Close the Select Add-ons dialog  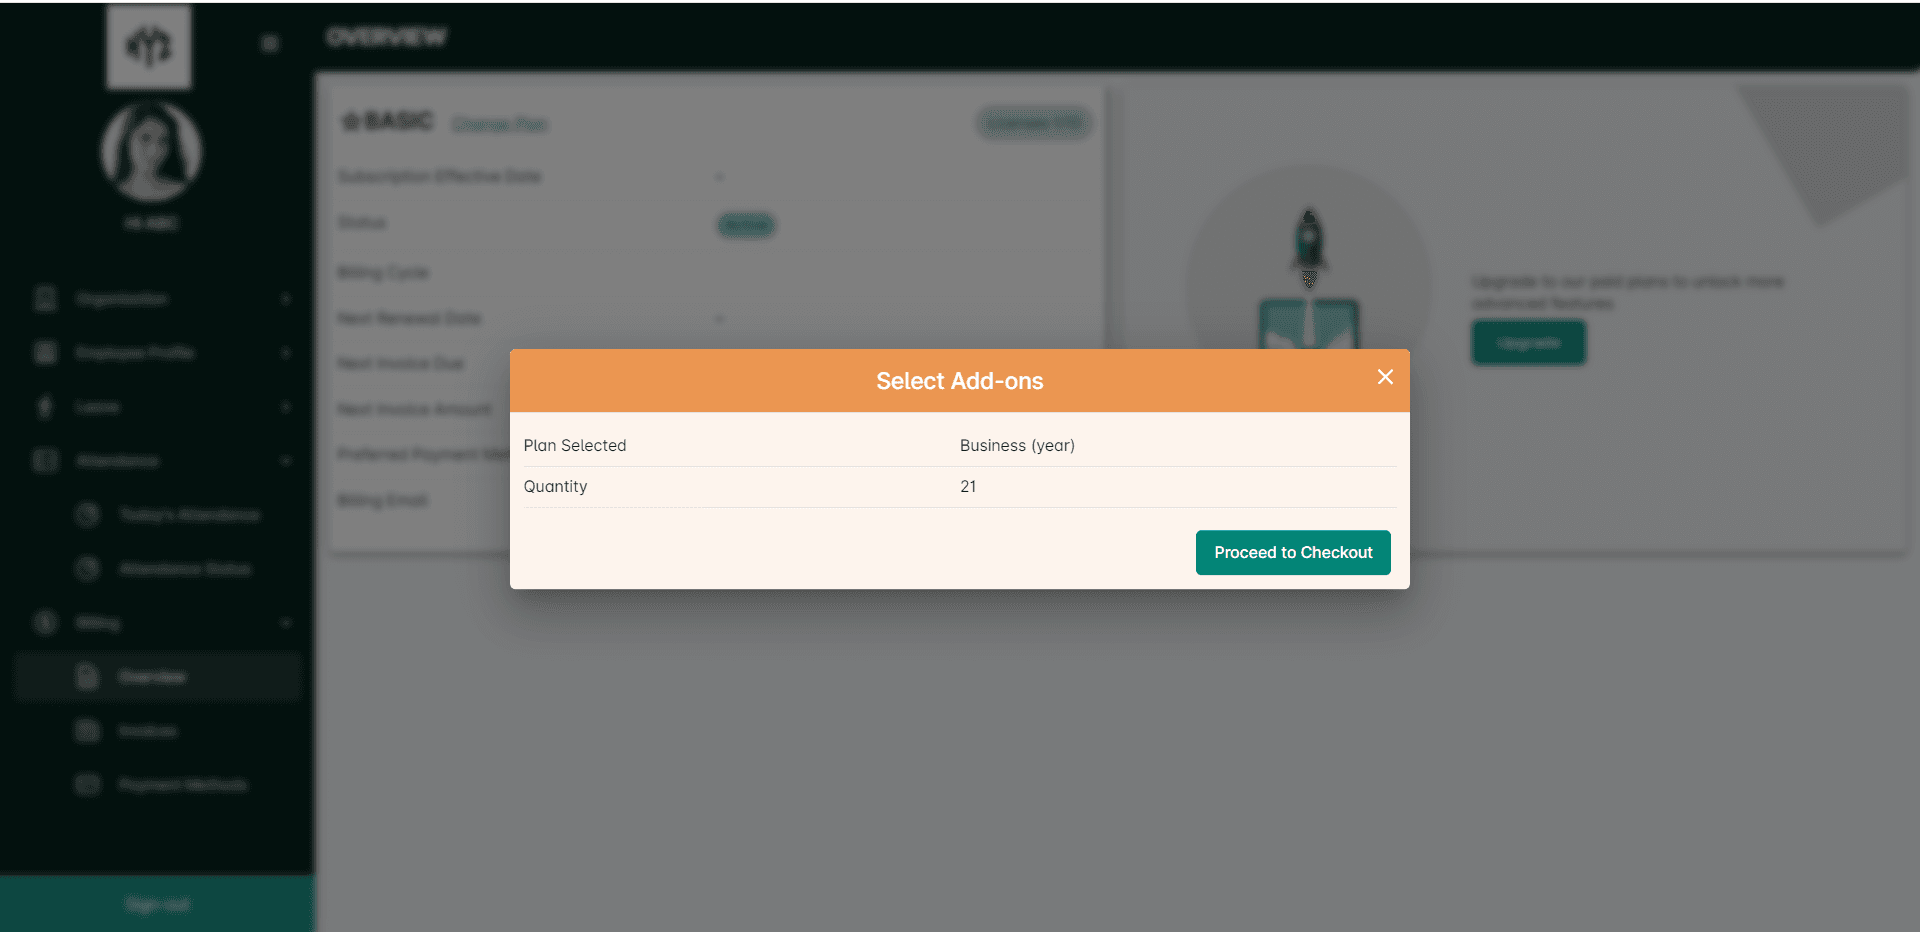(1385, 377)
